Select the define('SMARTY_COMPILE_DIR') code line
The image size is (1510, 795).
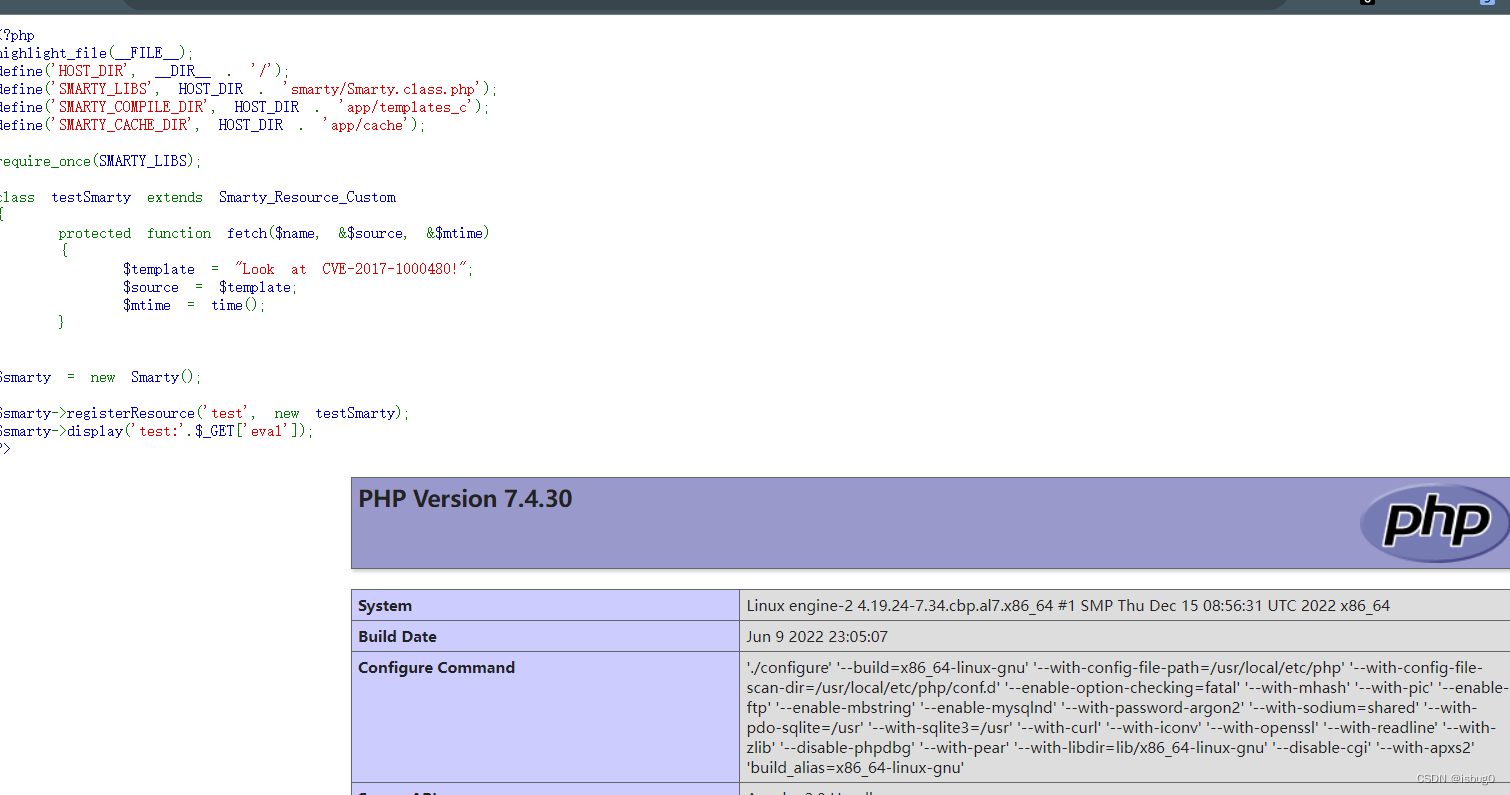(245, 107)
